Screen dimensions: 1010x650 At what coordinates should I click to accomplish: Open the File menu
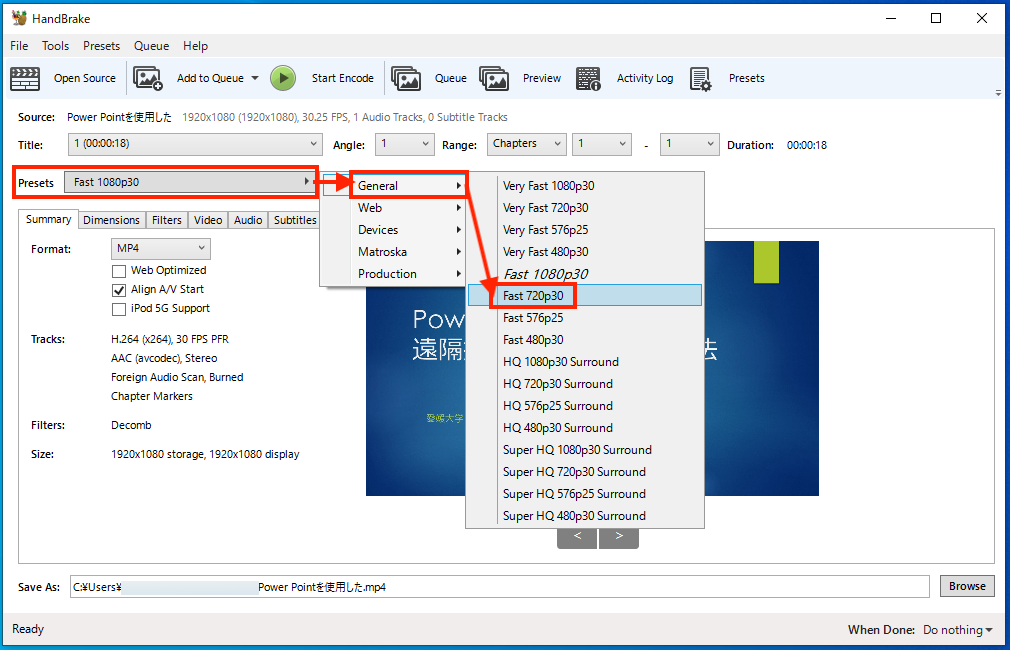click(x=19, y=46)
